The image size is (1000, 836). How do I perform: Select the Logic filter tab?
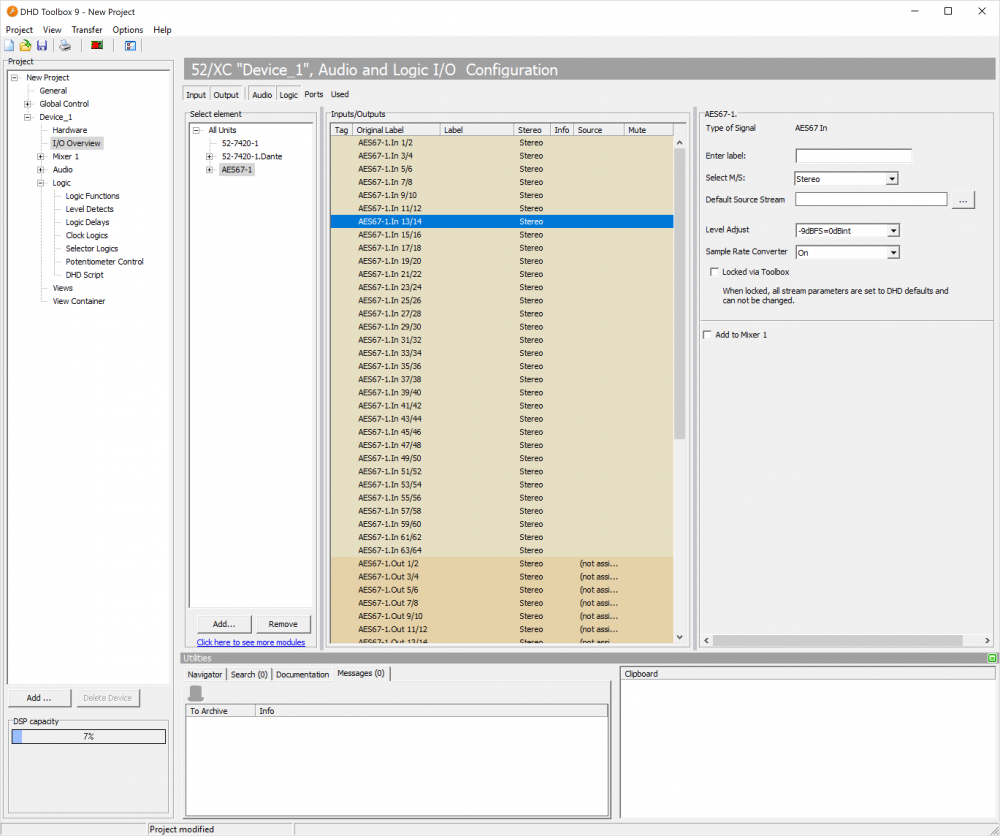288,94
